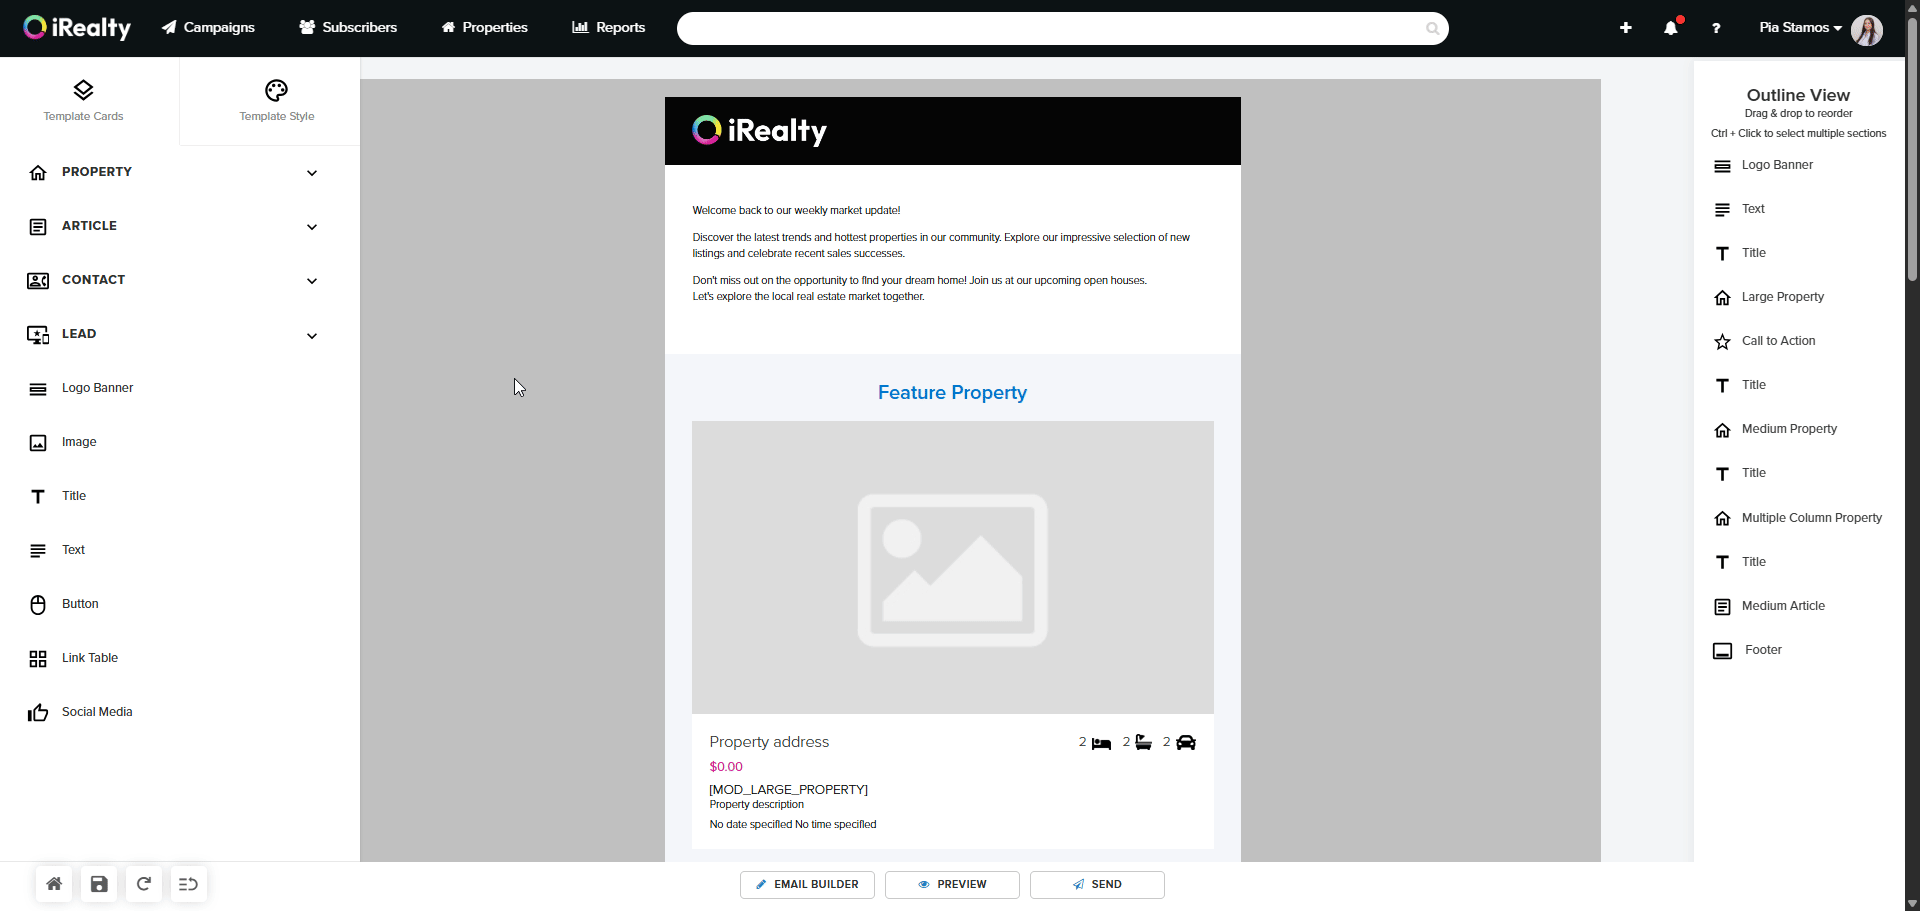Select the Social Media card
Viewport: 1920px width, 911px height.
tap(96, 712)
